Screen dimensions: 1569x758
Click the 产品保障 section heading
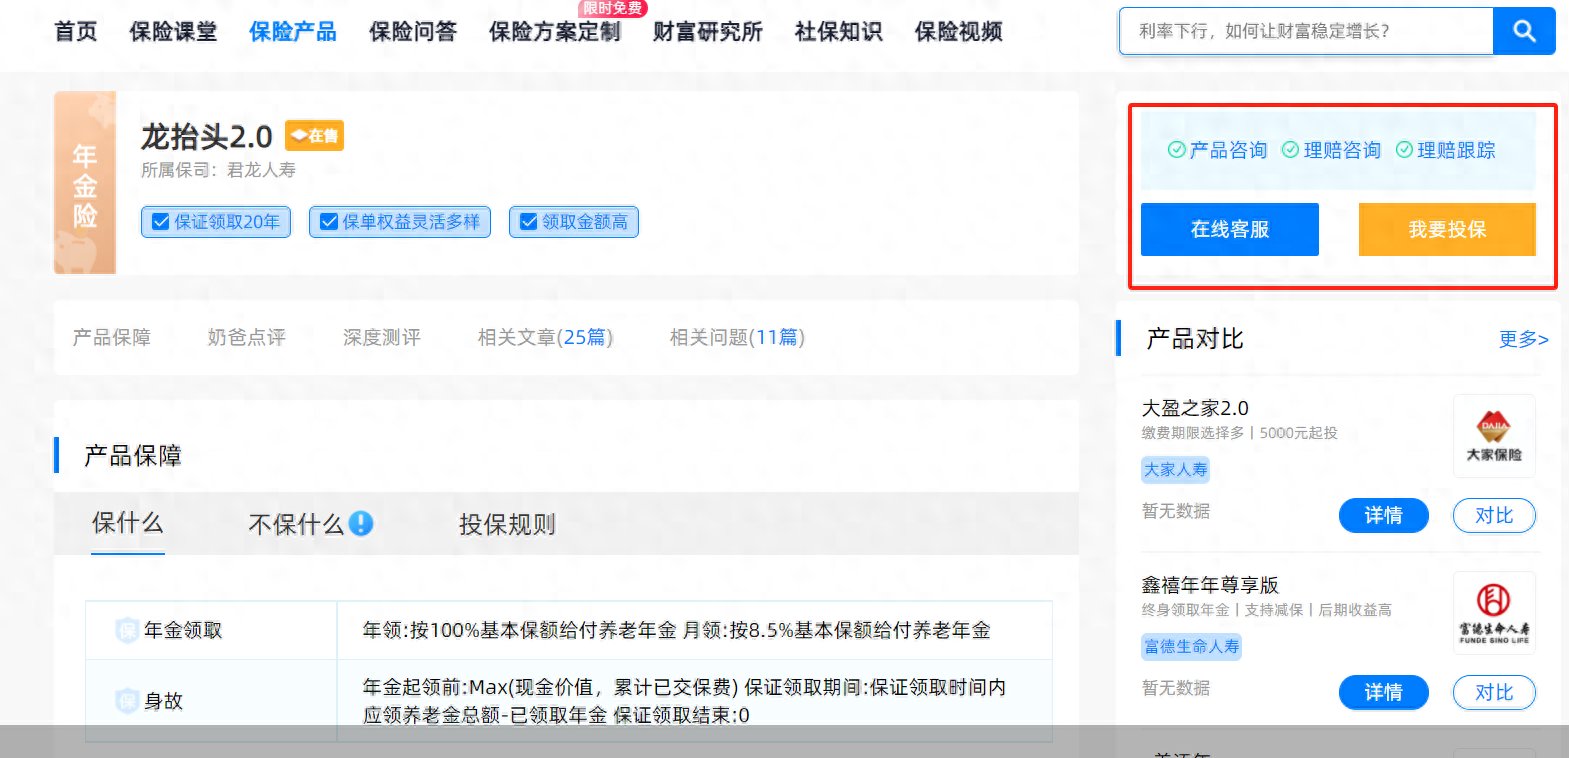pos(133,456)
